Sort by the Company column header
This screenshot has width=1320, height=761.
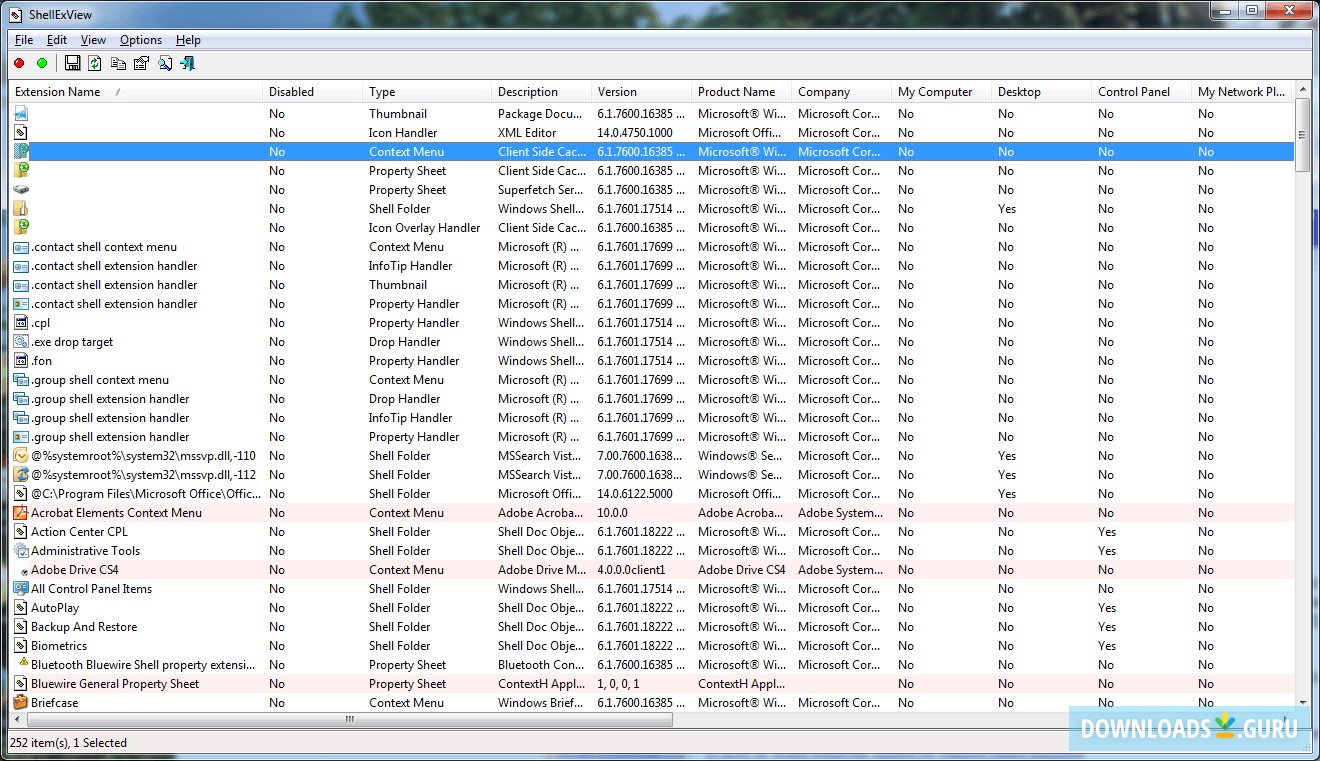click(x=842, y=92)
